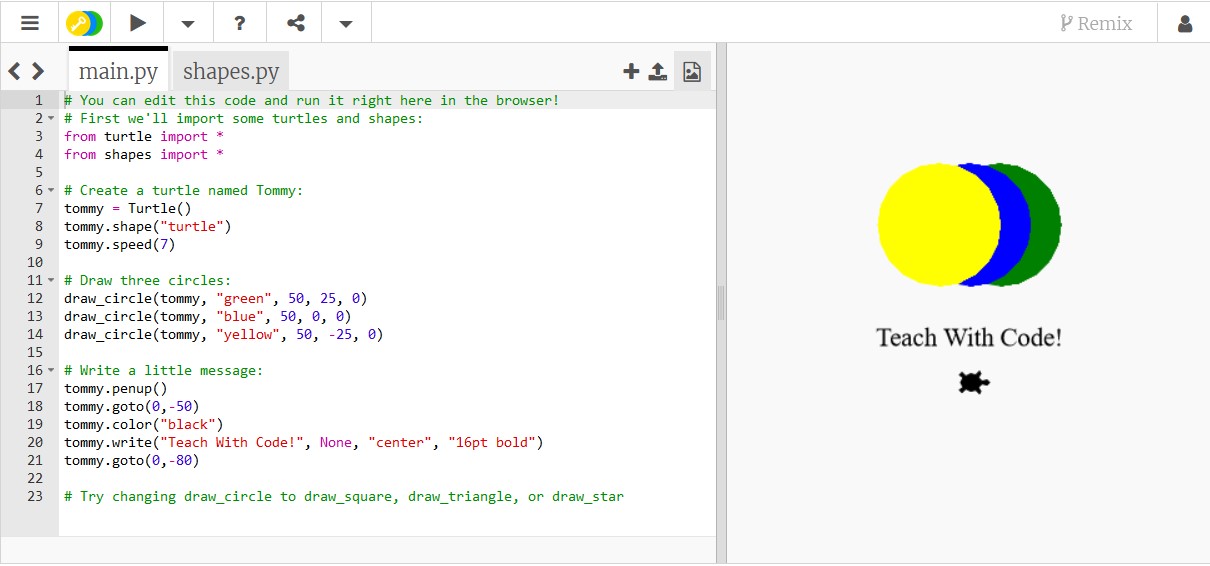Screen dimensions: 1210x566
Task: Open the user account icon
Action: [x=1185, y=23]
